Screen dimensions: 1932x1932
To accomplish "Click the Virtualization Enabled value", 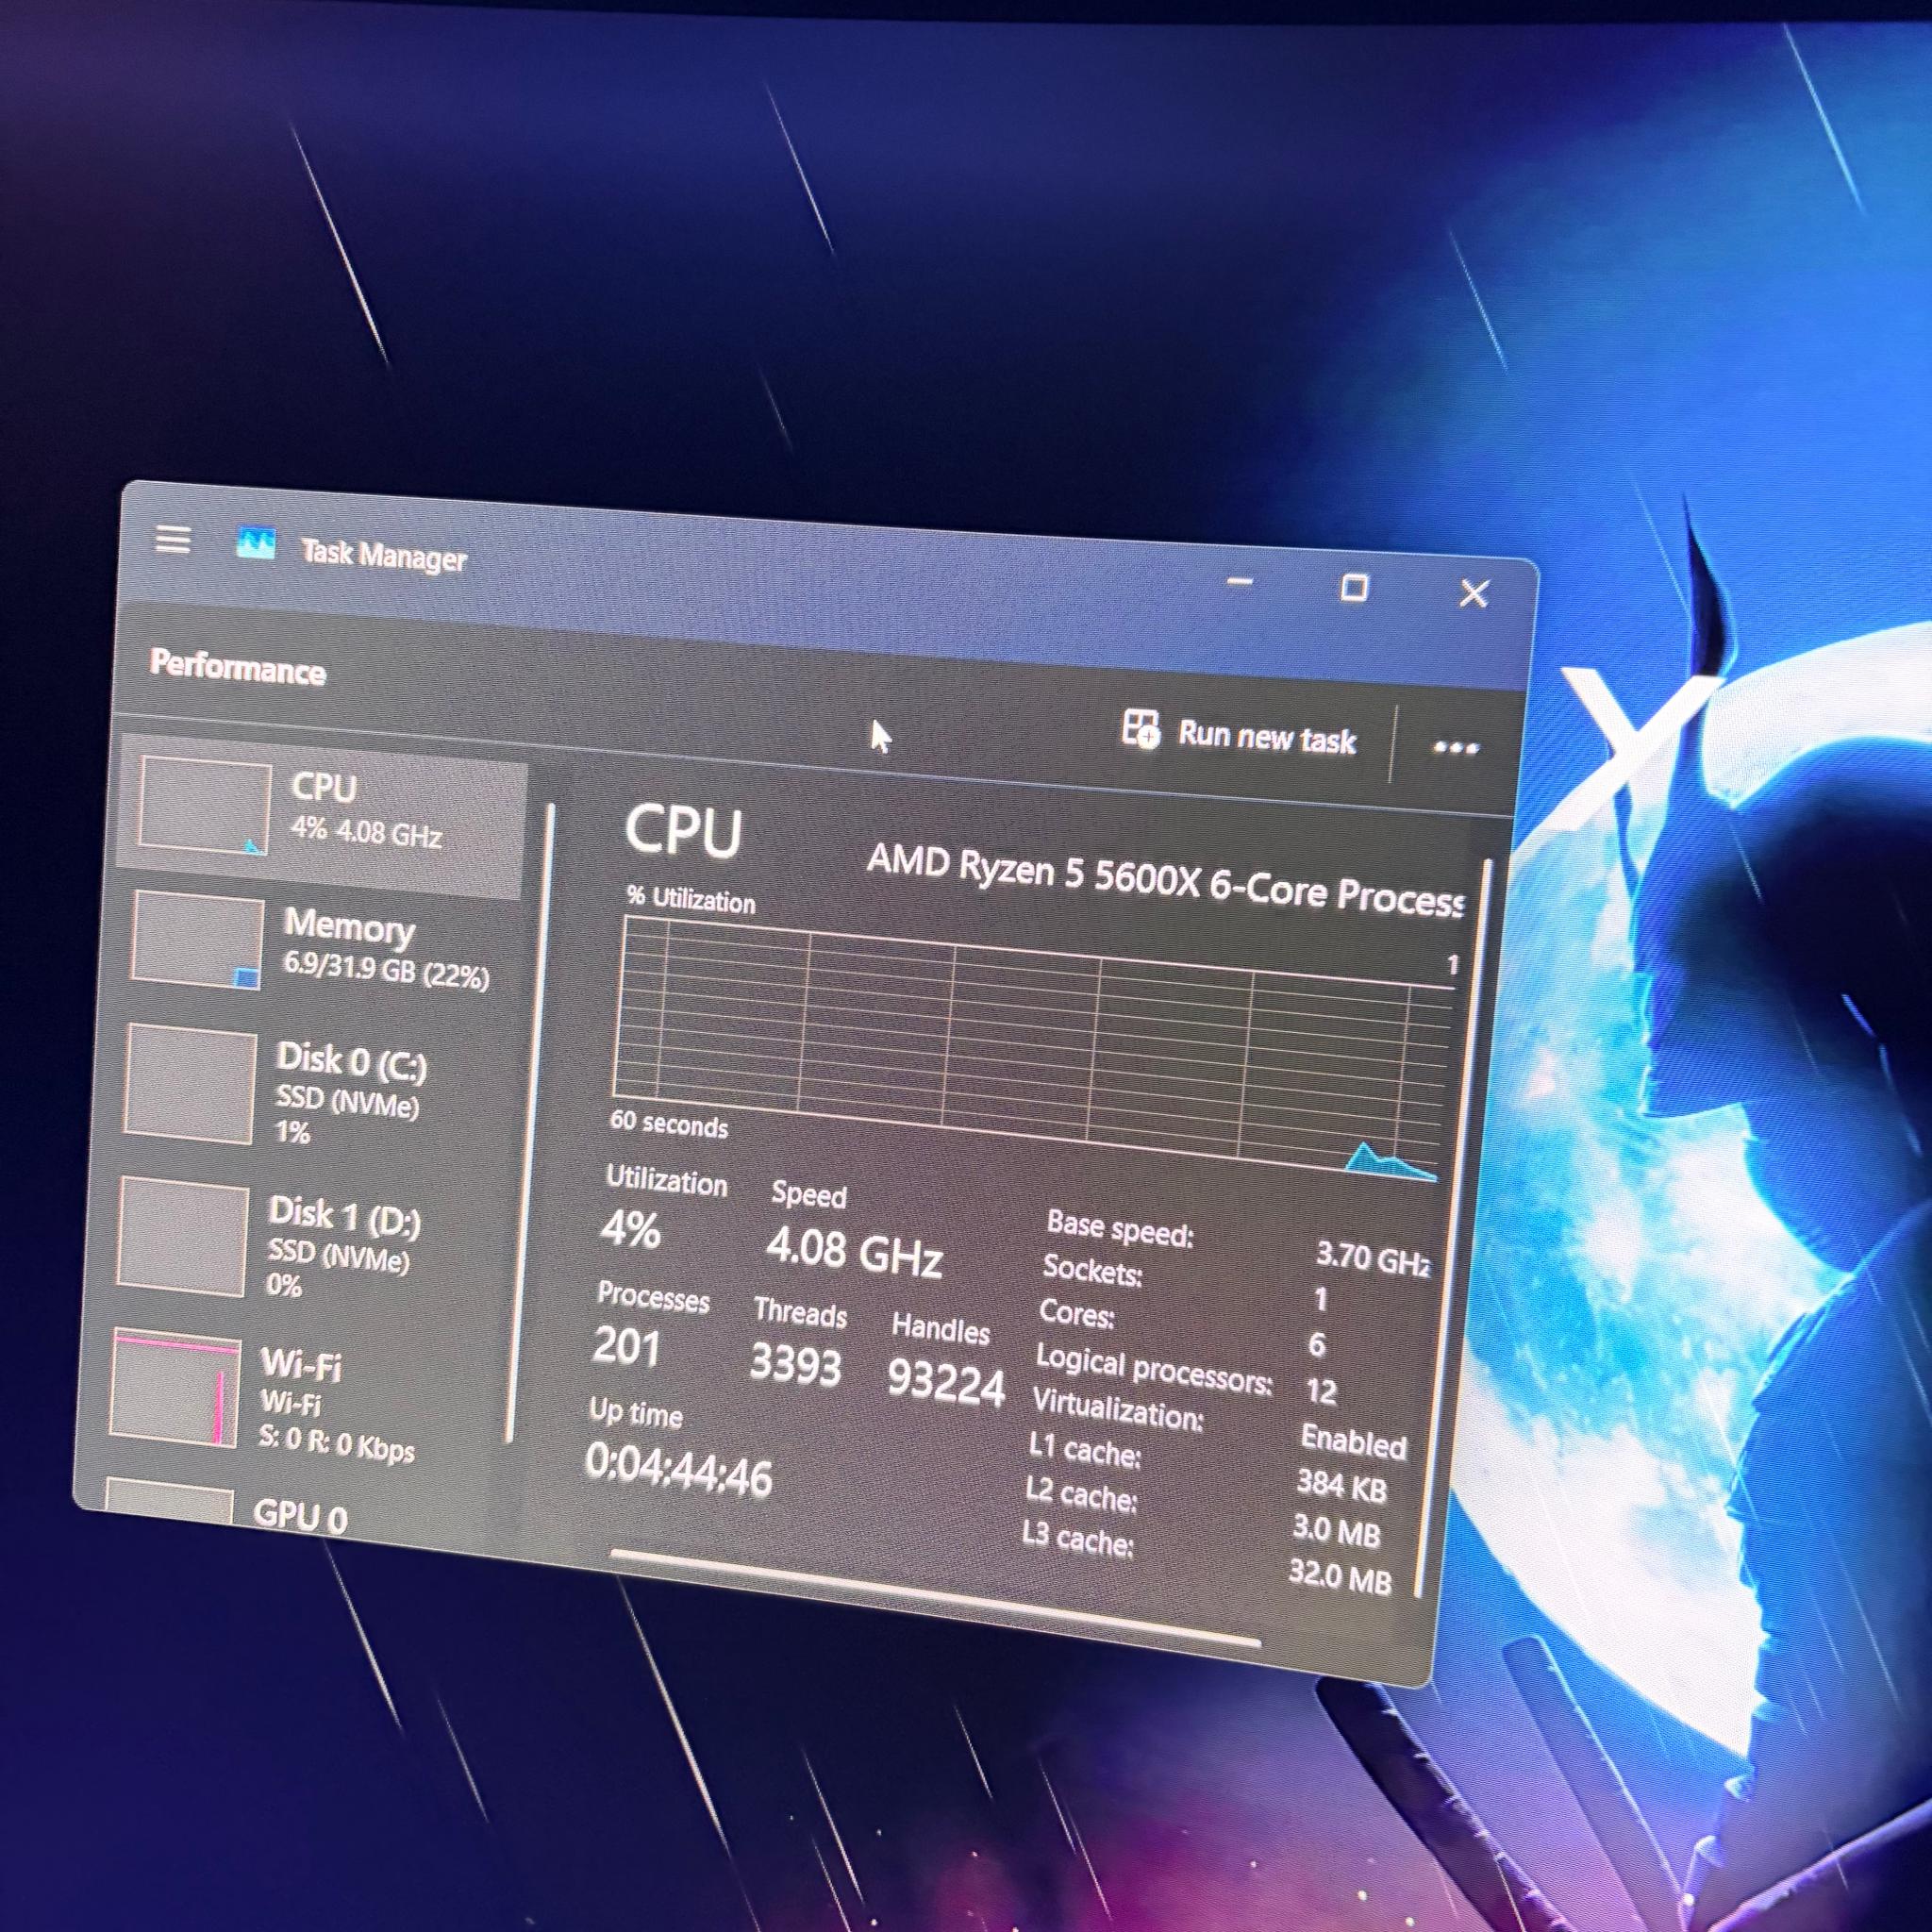I will [1352, 1441].
